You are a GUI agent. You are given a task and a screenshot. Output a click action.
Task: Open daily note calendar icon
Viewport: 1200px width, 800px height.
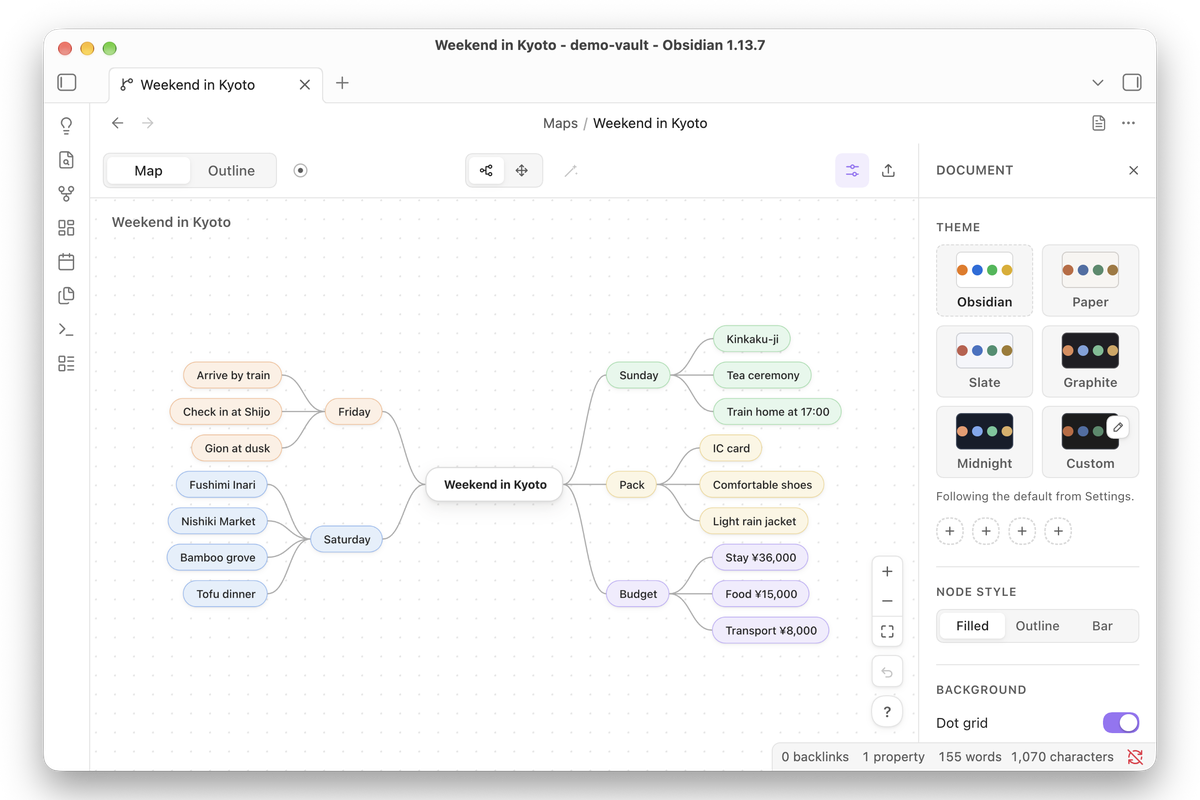click(66, 262)
